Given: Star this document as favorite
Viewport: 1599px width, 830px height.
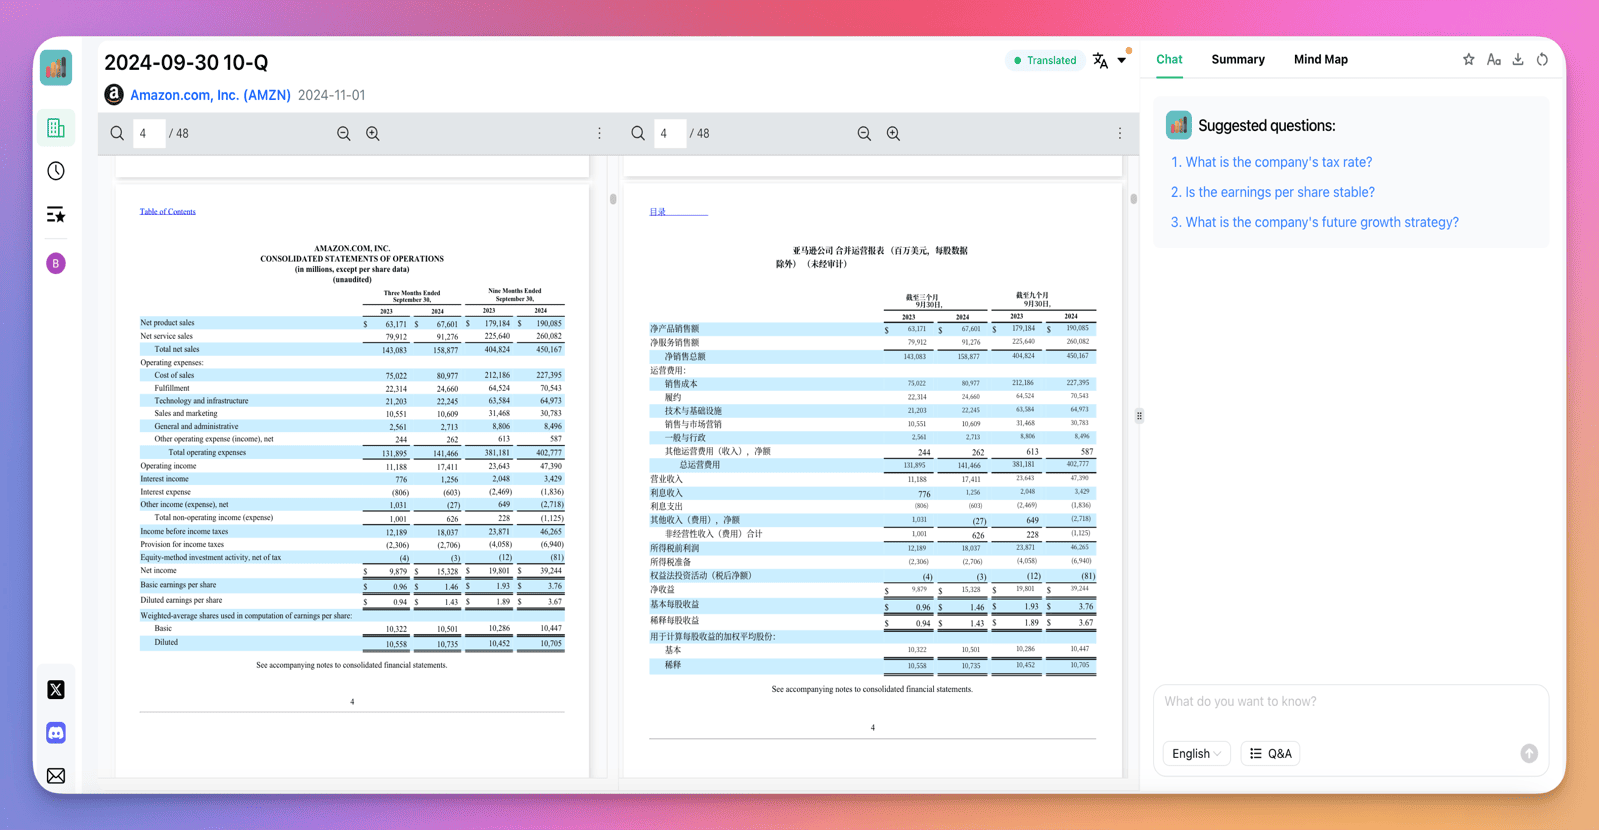Looking at the screenshot, I should point(1468,60).
